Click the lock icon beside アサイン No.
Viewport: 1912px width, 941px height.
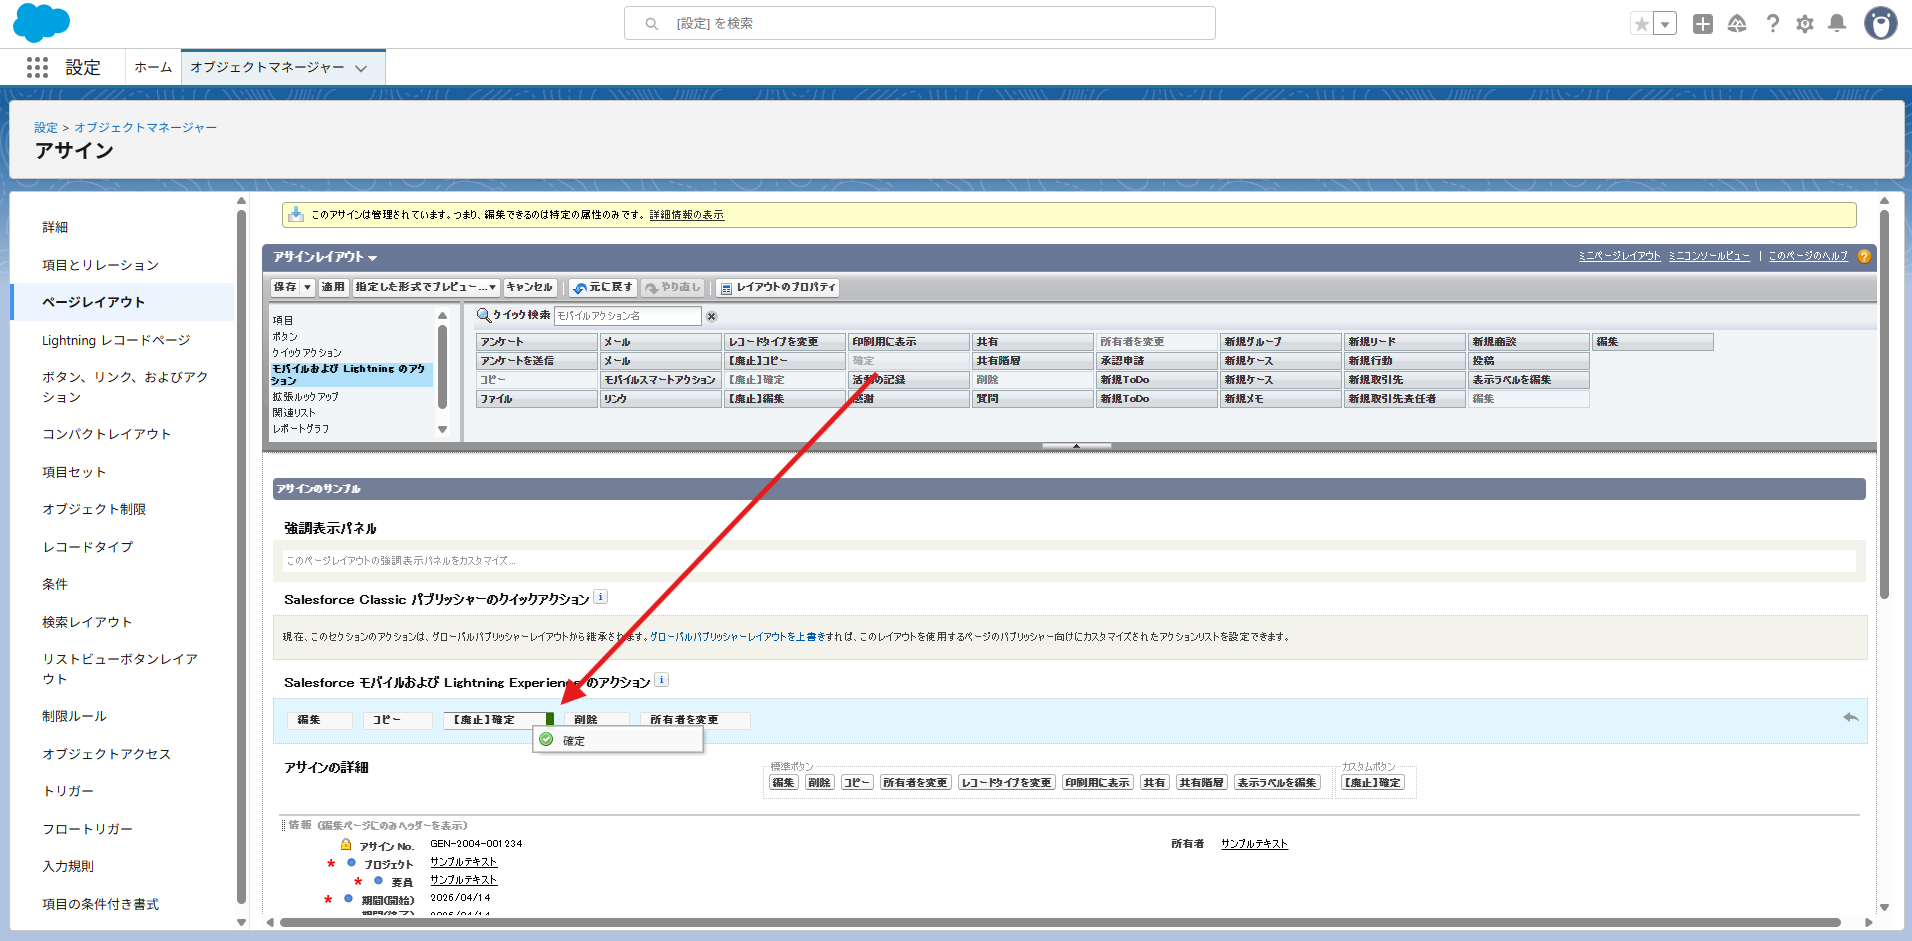[x=346, y=845]
